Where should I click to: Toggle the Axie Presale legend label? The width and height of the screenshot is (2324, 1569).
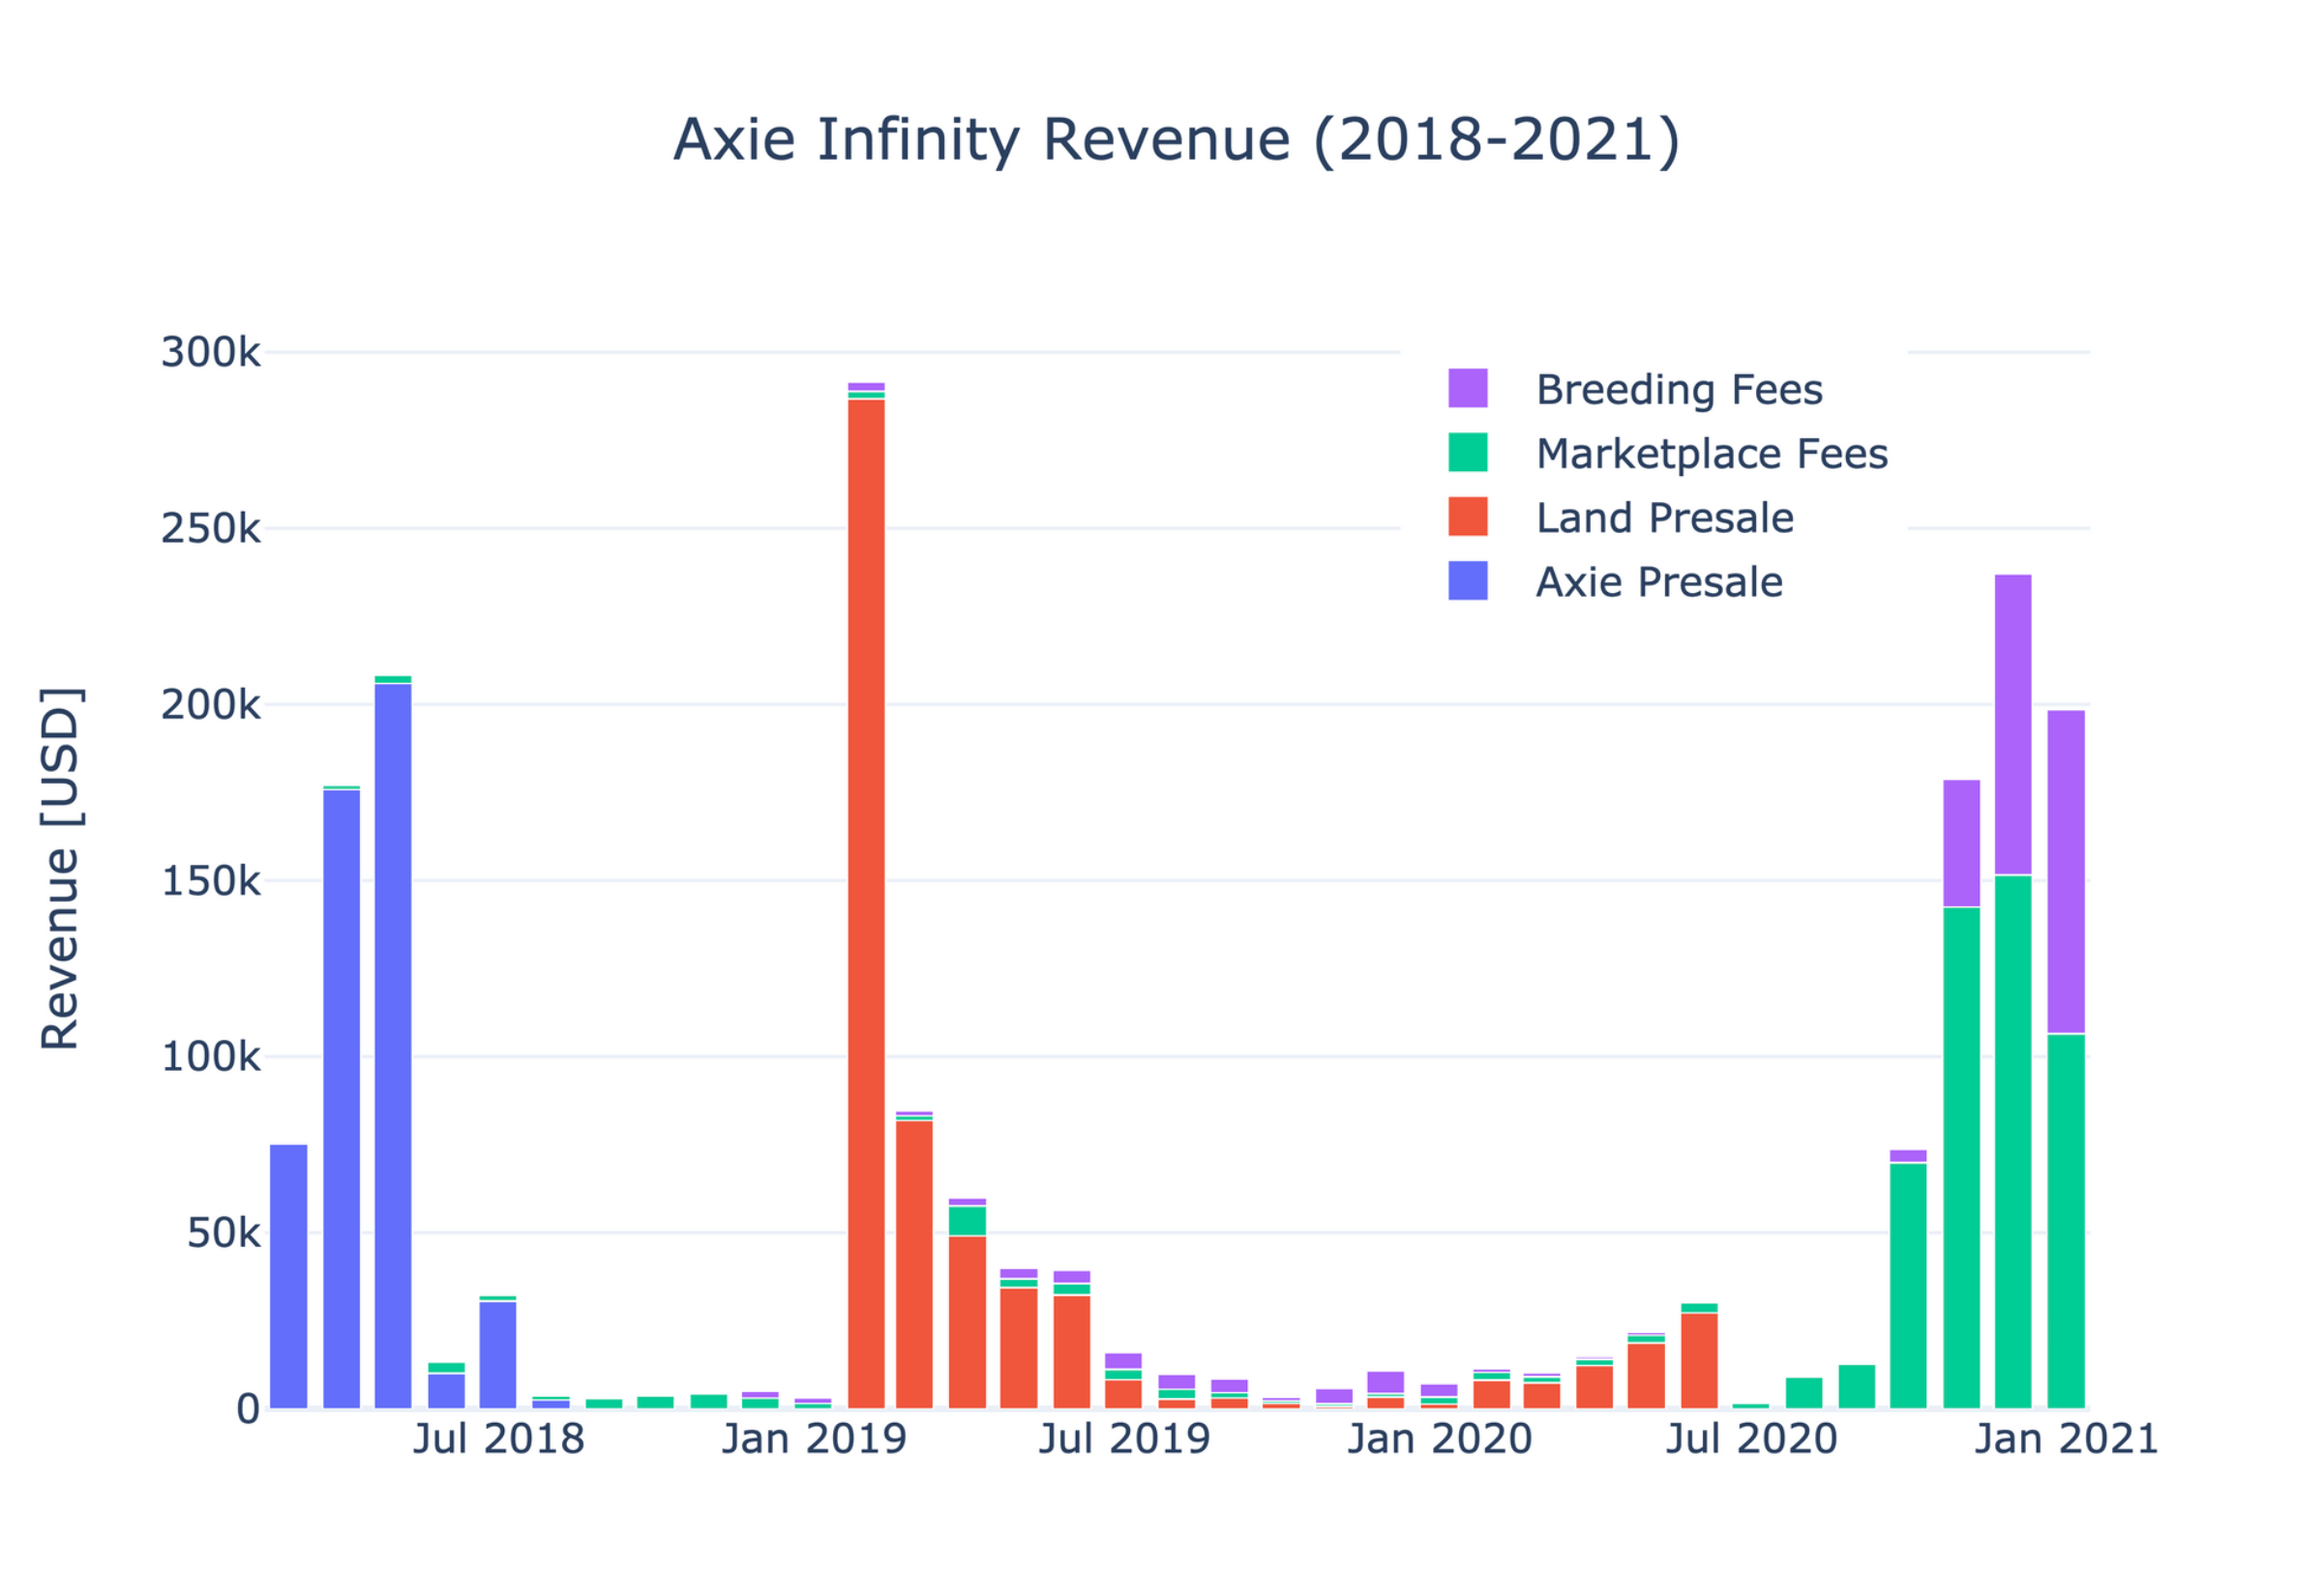[x=1658, y=581]
